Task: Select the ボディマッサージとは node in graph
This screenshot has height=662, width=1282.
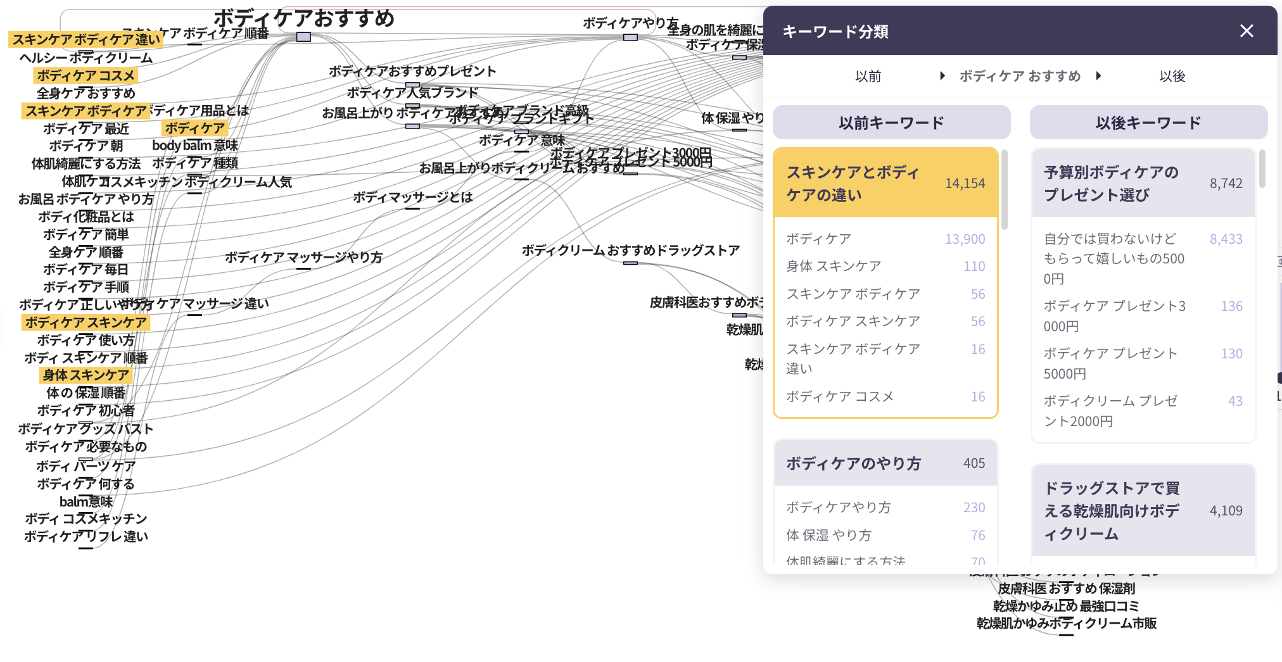Action: [x=412, y=198]
